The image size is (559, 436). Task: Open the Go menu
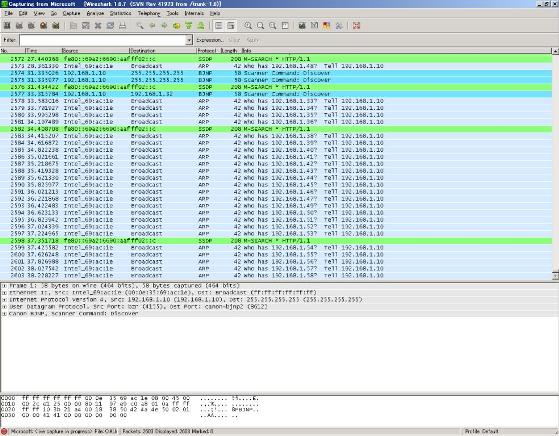[54, 13]
